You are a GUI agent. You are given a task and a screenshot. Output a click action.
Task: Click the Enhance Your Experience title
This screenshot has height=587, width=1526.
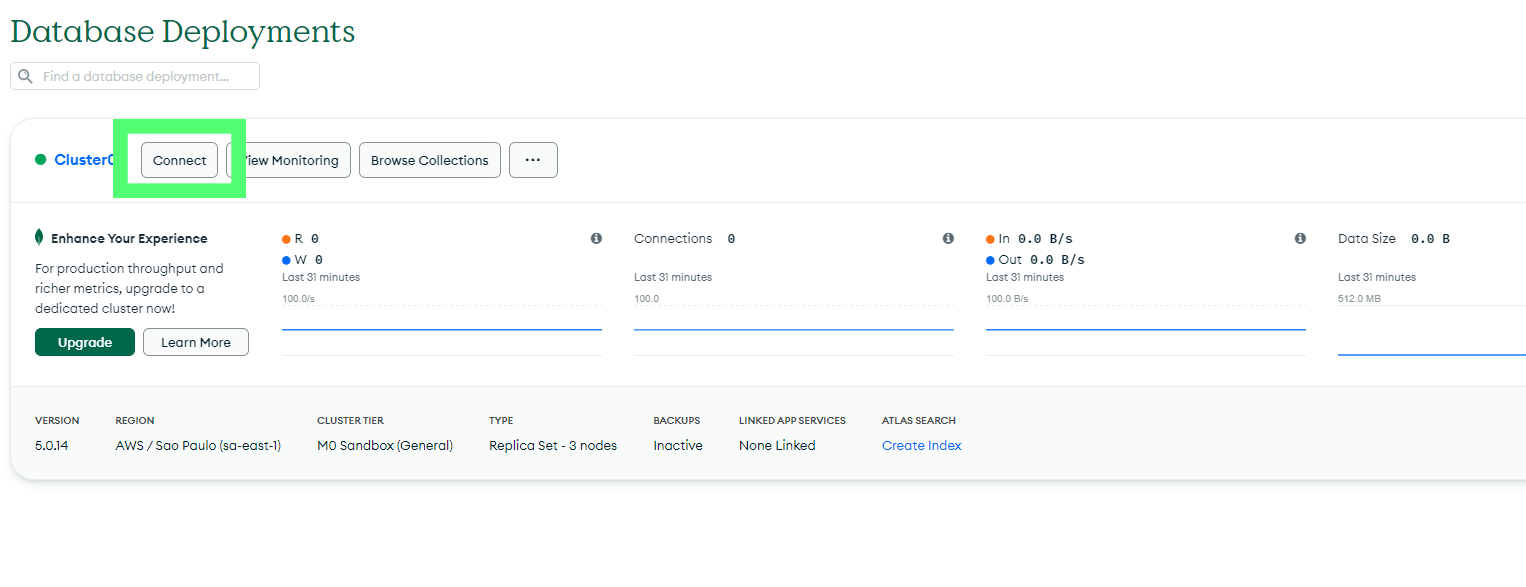tap(129, 239)
